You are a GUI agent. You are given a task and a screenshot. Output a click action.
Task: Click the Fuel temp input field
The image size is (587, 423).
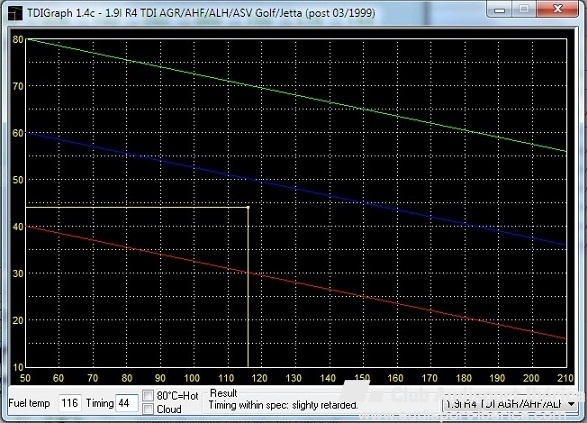coord(70,403)
